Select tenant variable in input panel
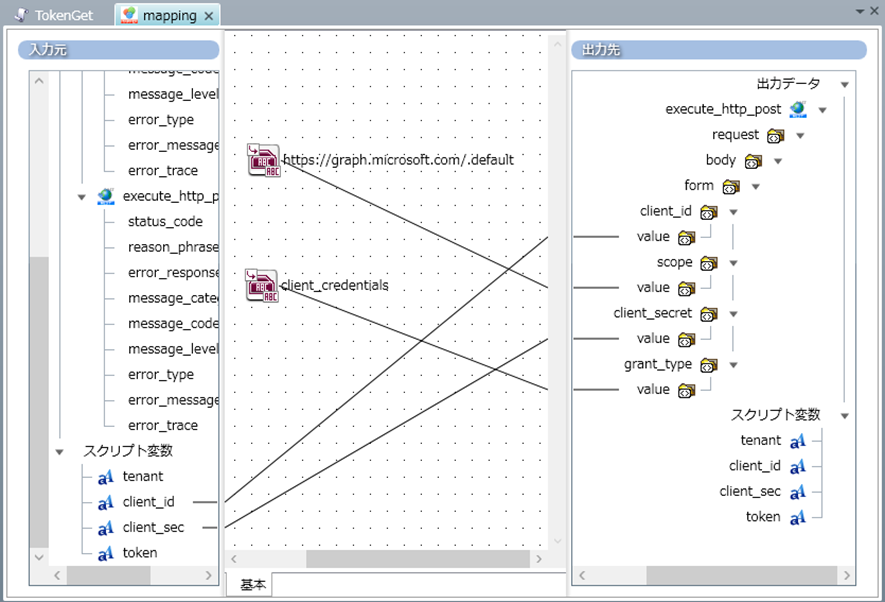Image resolution: width=885 pixels, height=602 pixels. coord(142,477)
